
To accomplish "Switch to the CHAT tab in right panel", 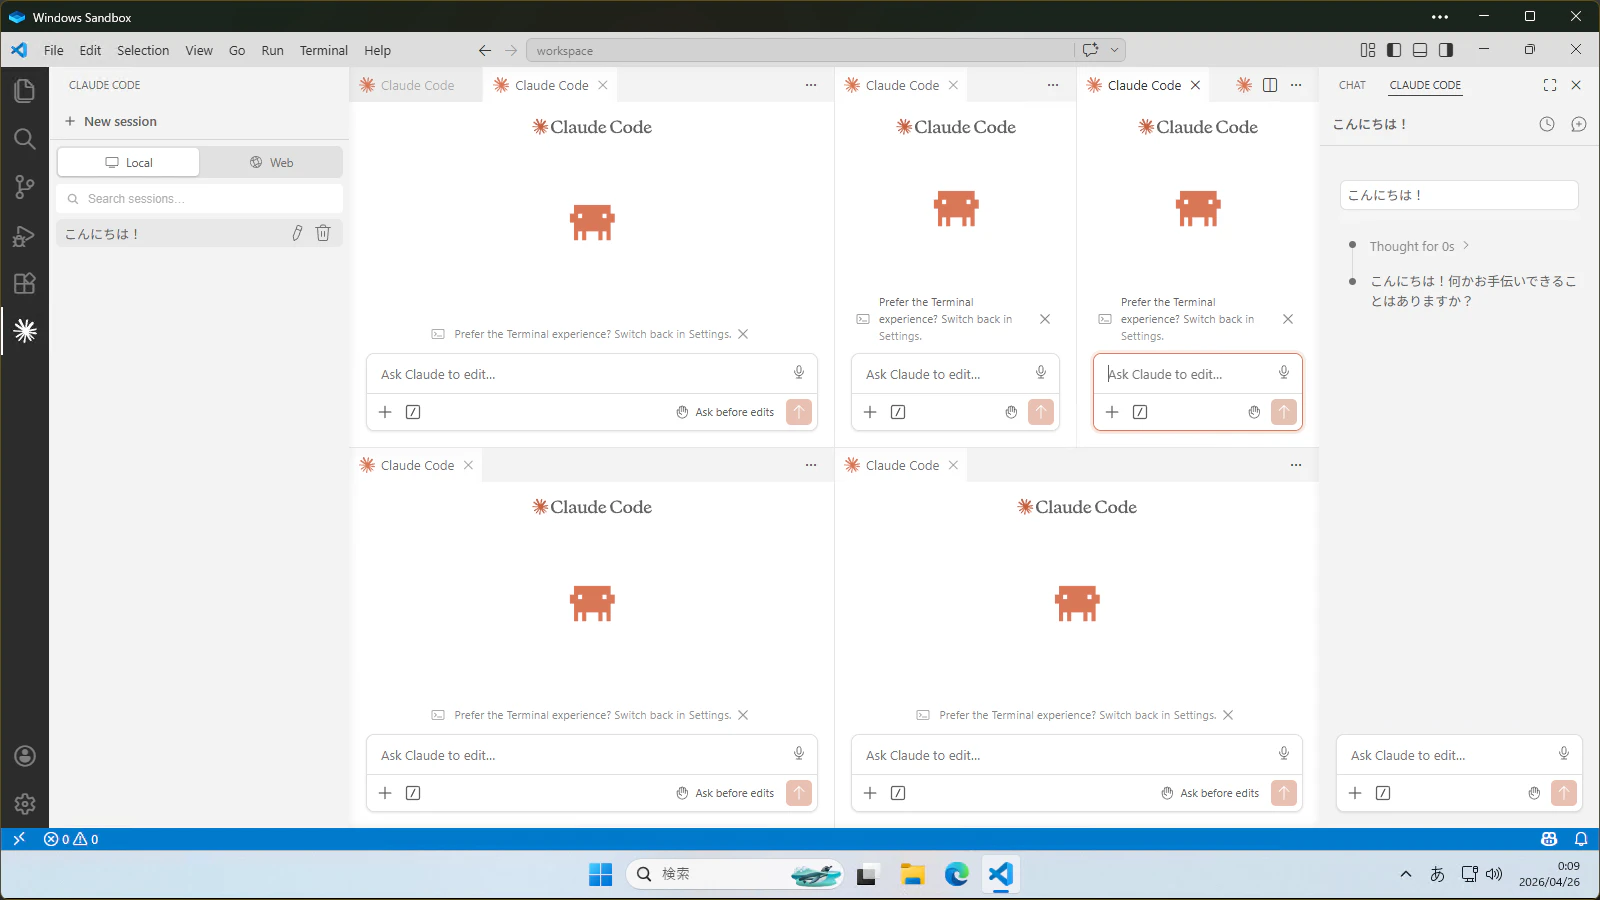I will pos(1352,85).
